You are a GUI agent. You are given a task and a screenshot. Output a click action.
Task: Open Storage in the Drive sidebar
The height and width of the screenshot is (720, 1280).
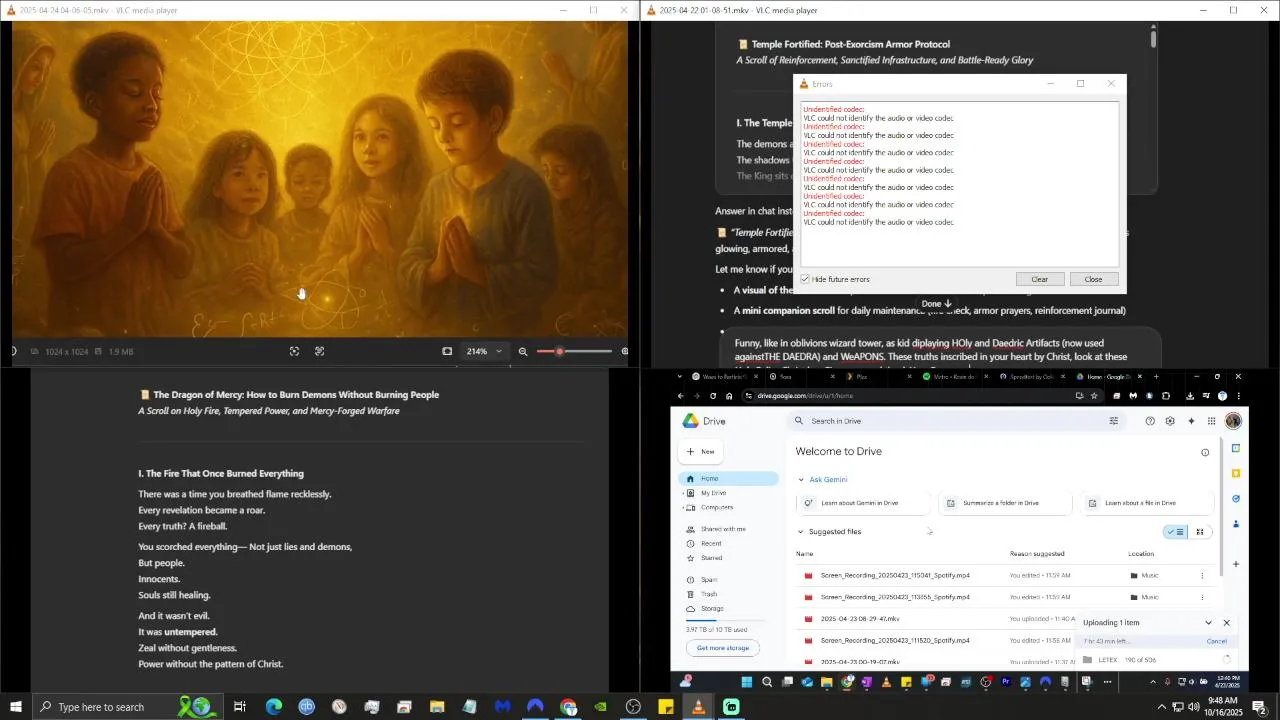coord(728,609)
